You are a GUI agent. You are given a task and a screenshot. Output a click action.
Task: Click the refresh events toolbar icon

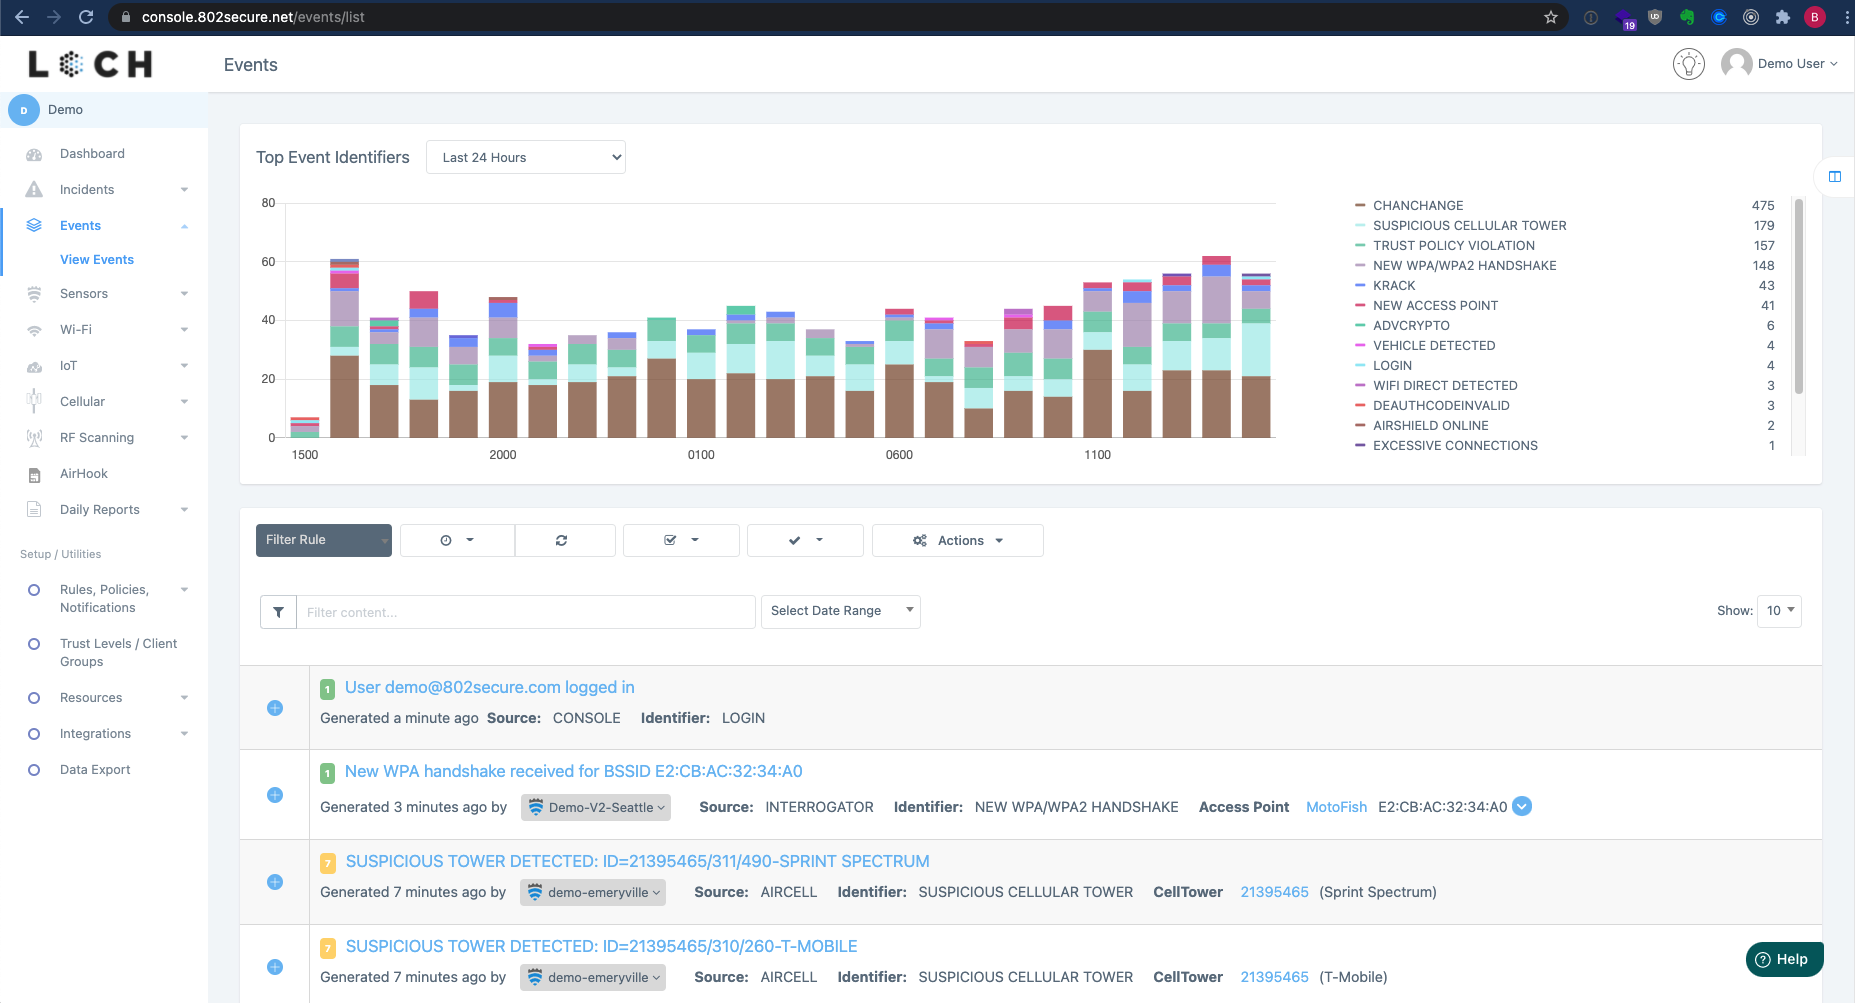(x=562, y=540)
